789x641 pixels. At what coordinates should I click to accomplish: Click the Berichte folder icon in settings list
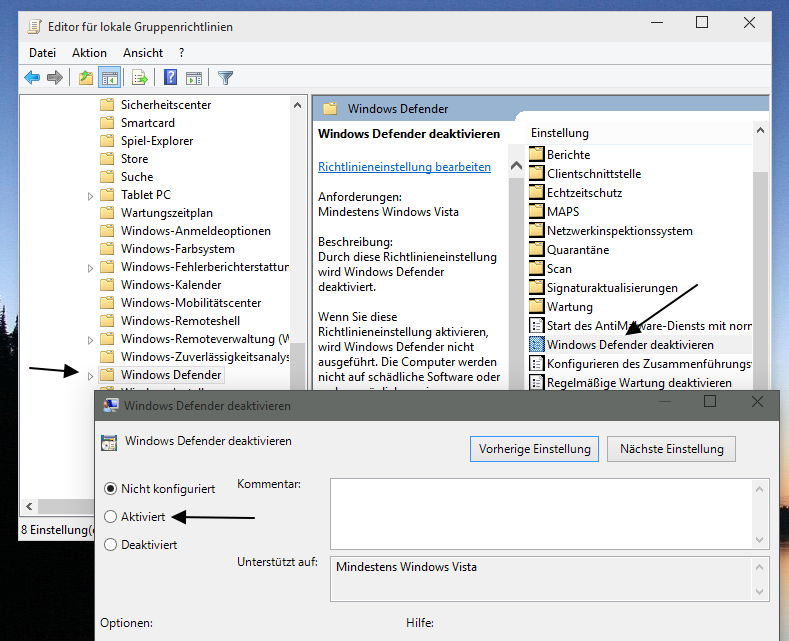coord(536,154)
